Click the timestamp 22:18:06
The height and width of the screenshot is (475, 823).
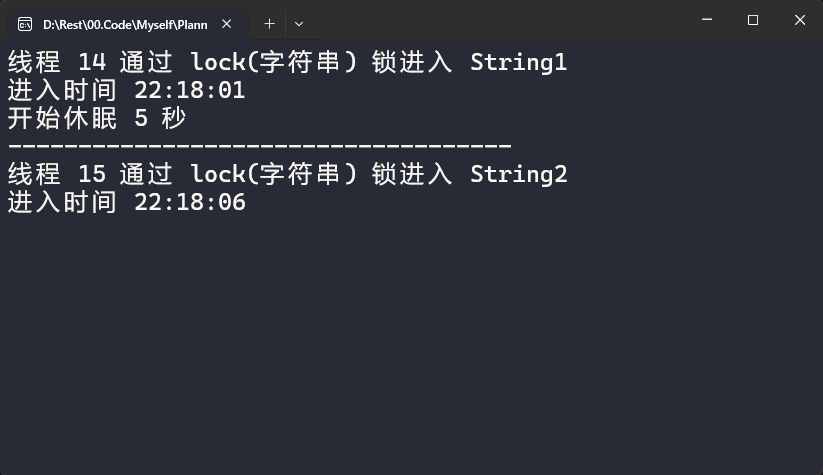189,202
